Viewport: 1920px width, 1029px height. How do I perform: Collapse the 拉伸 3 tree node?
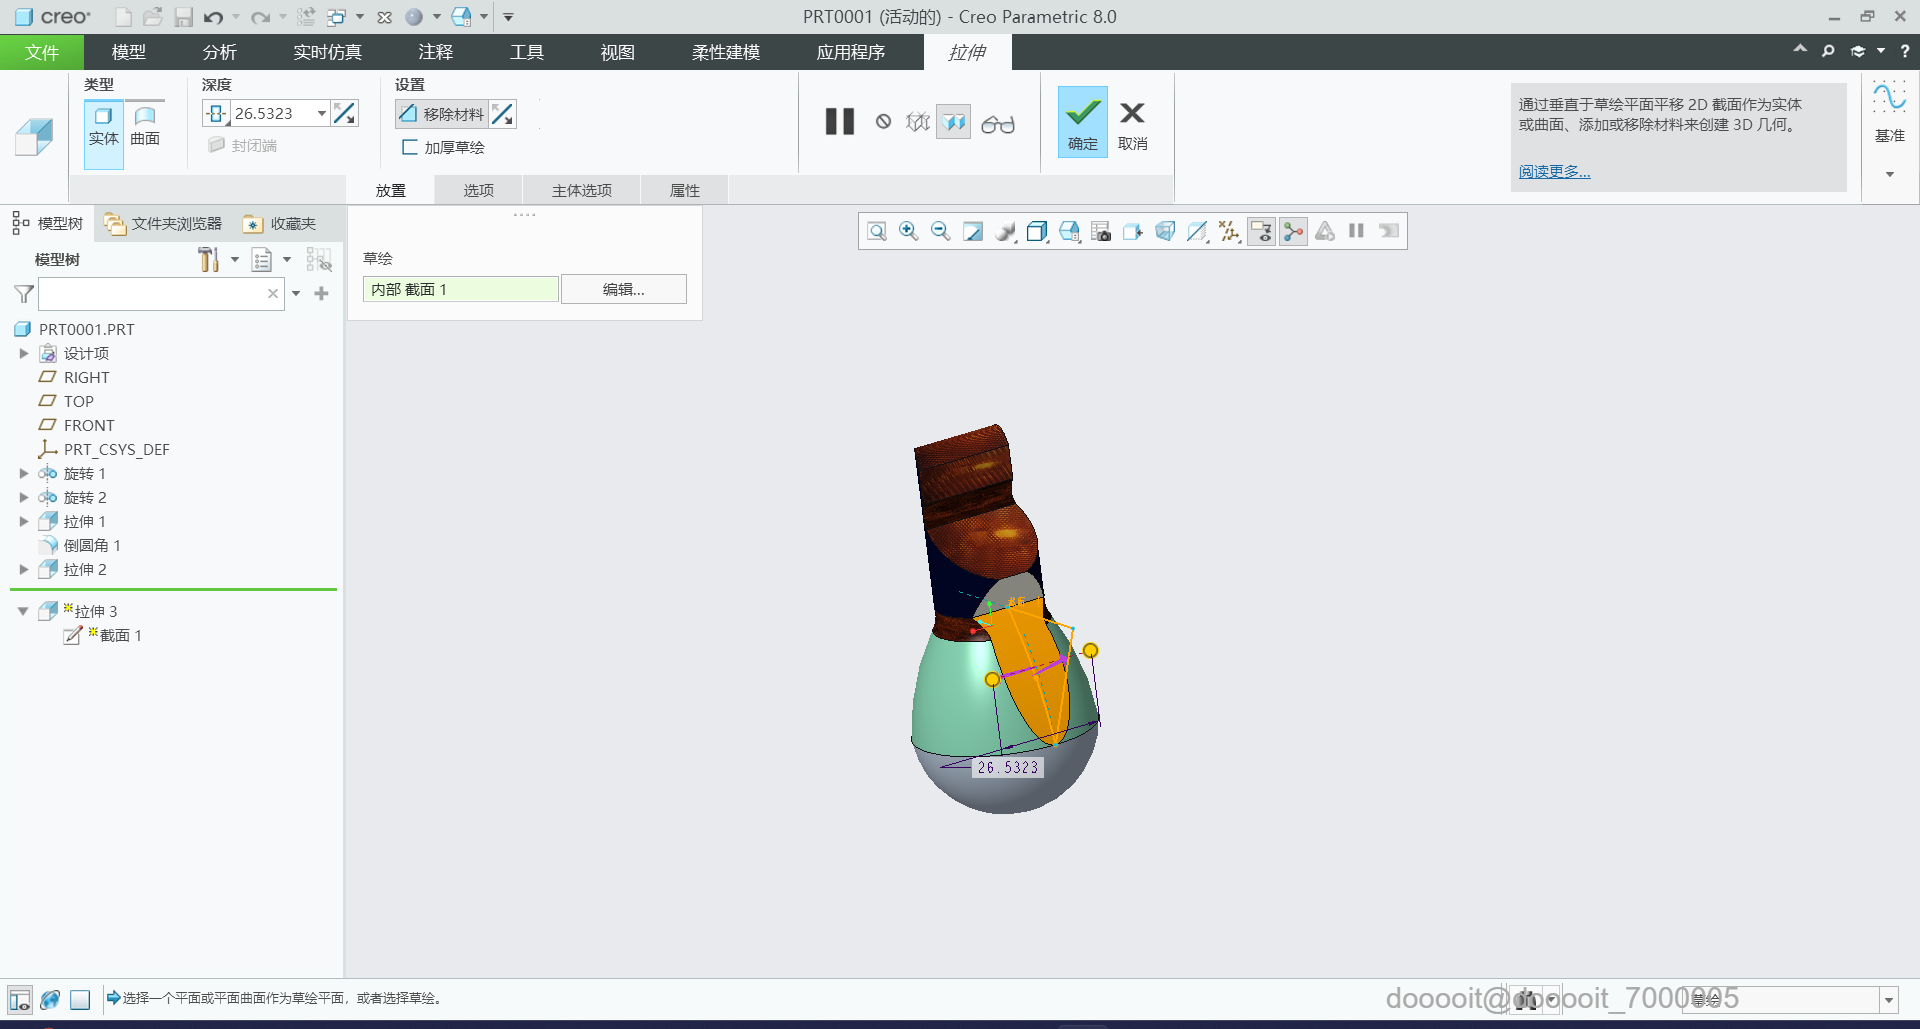[23, 611]
